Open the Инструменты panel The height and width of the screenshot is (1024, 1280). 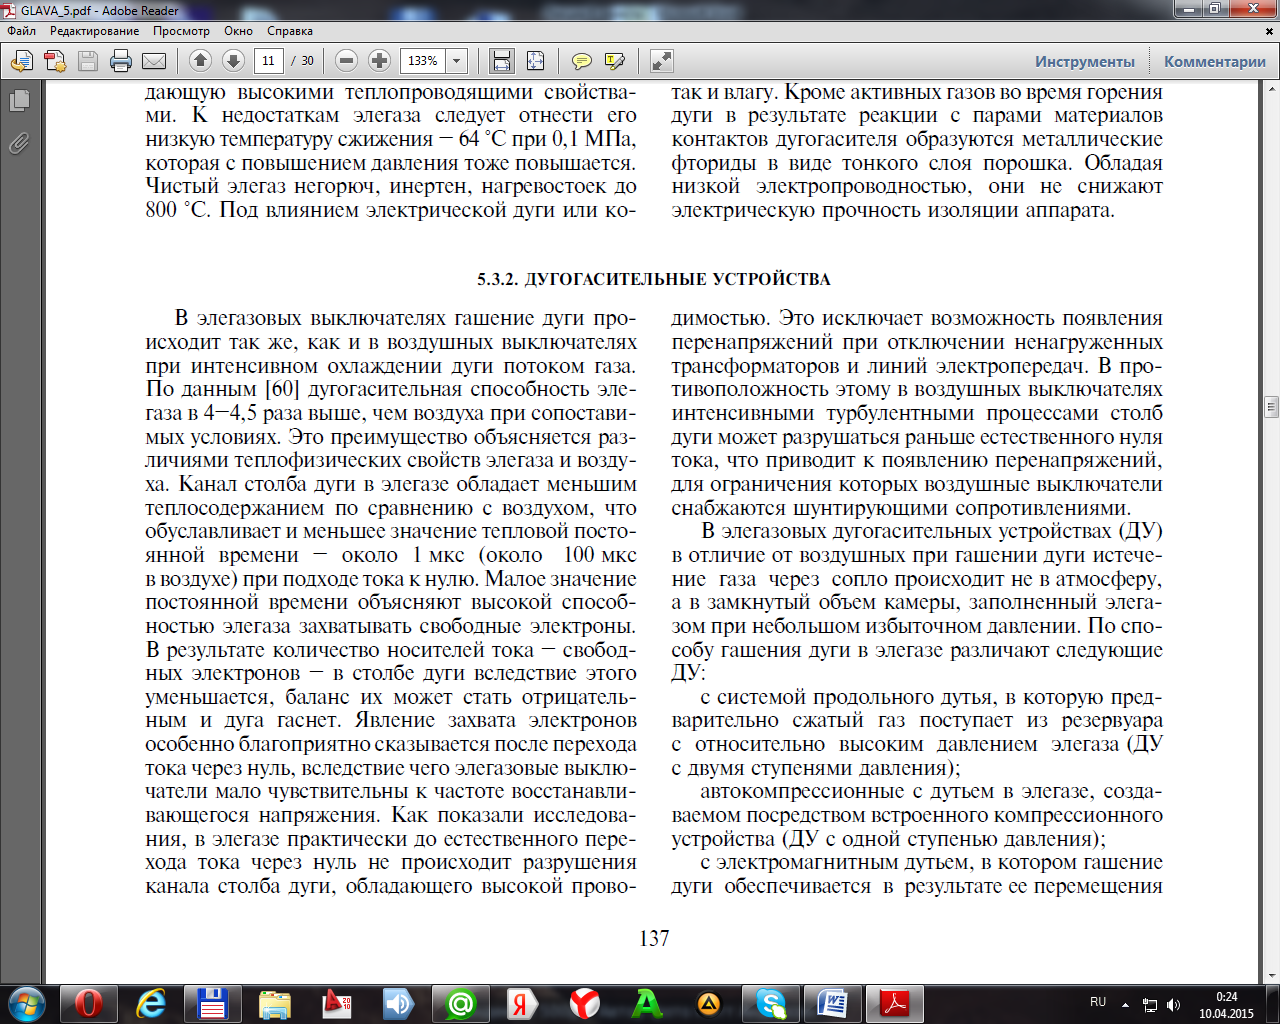[x=1085, y=61]
